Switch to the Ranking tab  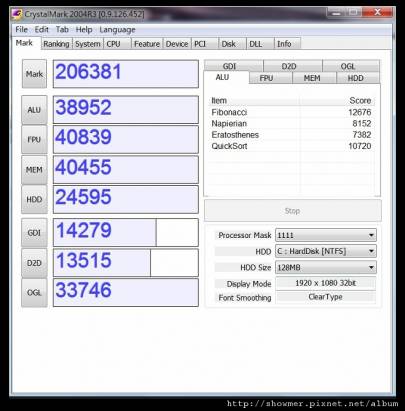[x=56, y=44]
